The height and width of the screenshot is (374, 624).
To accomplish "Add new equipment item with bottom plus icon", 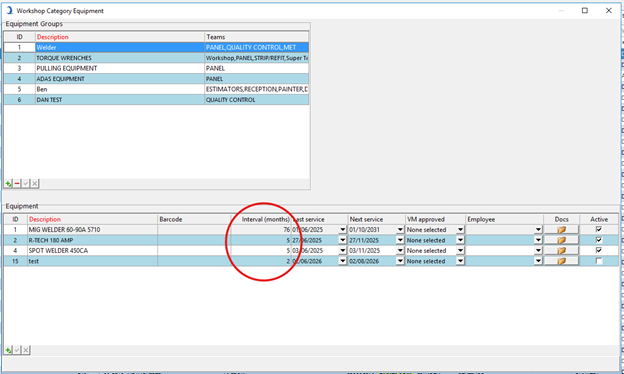I will pos(8,350).
